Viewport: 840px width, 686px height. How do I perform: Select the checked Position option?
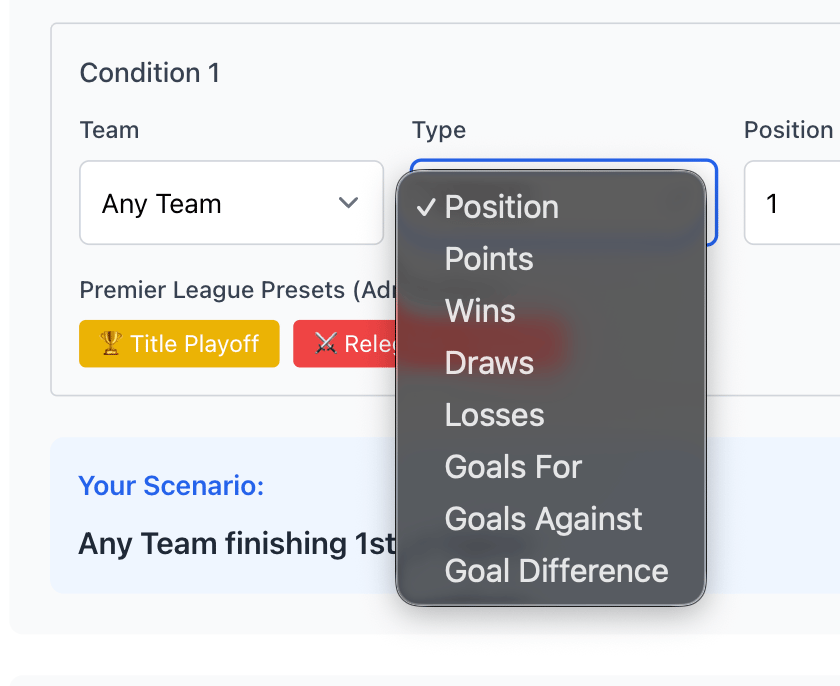(x=501, y=207)
